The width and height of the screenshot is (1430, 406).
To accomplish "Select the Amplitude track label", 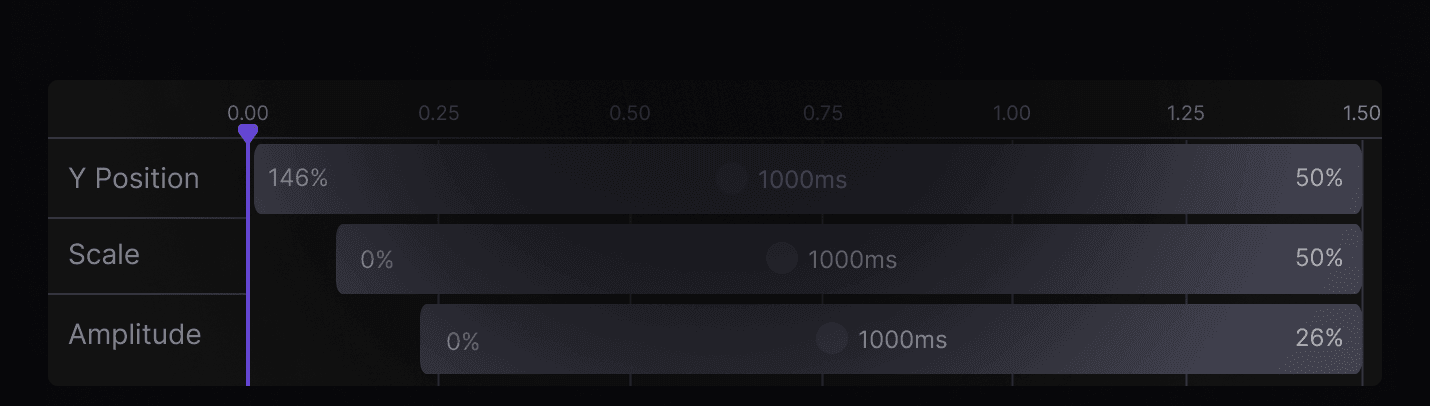I will click(x=135, y=334).
